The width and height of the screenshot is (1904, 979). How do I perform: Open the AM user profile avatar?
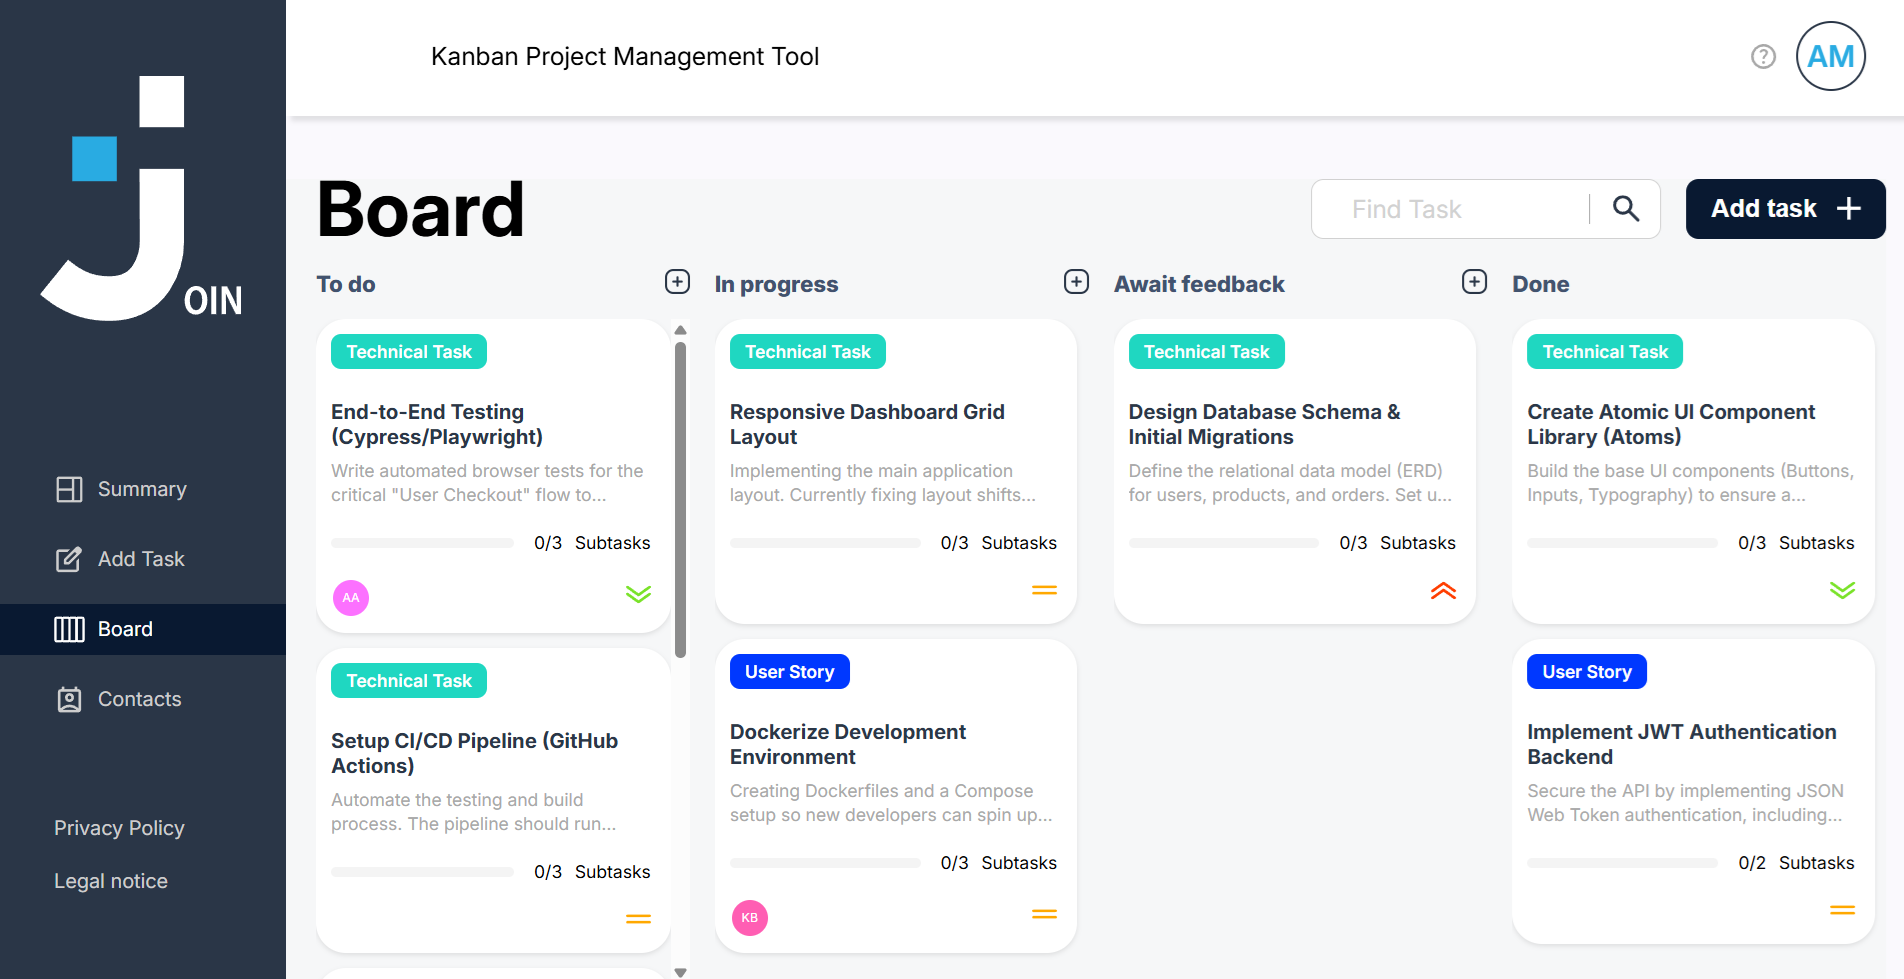pyautogui.click(x=1830, y=57)
